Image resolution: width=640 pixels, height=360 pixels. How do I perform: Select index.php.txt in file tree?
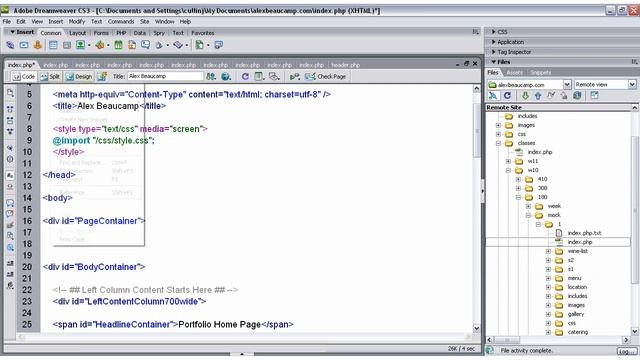tap(584, 233)
